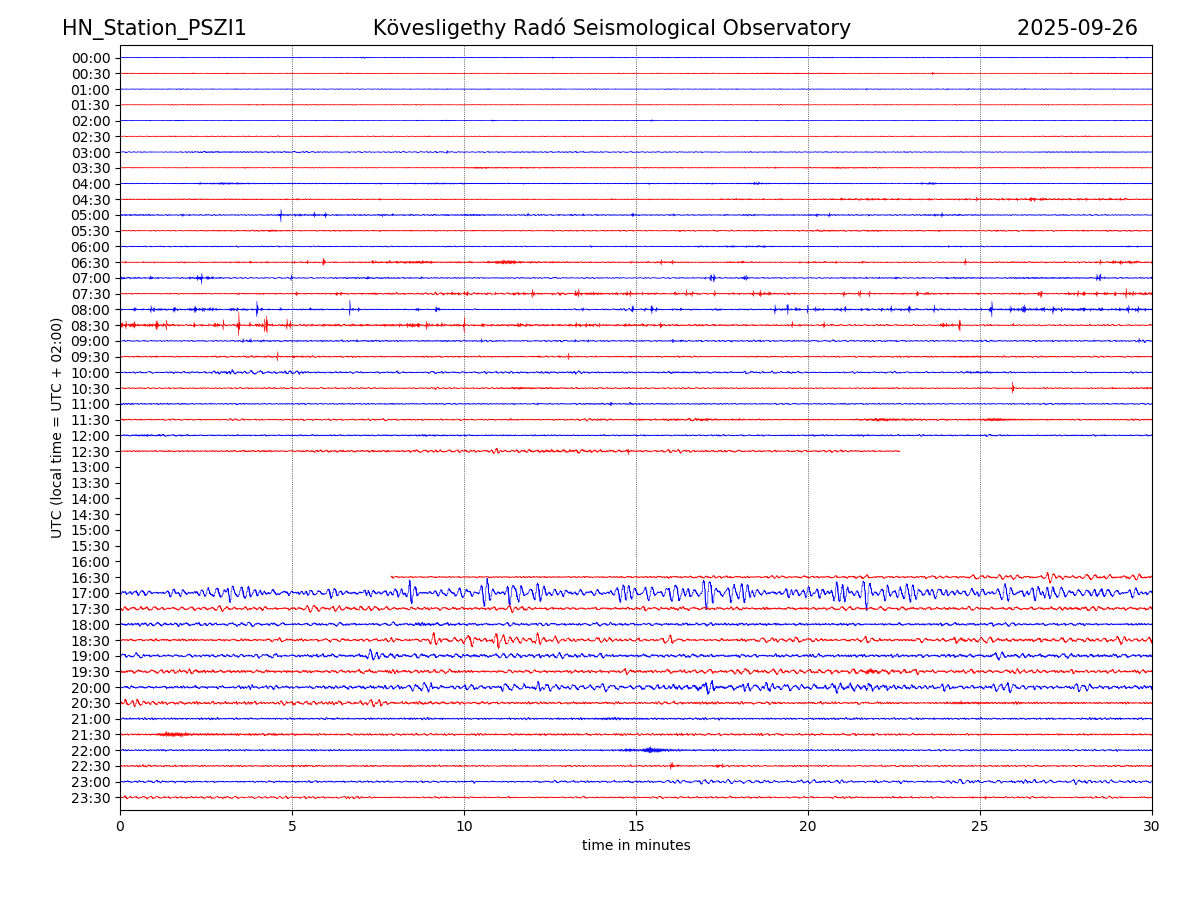
Task: Click the 25 minute x-axis tick label
Action: point(980,826)
